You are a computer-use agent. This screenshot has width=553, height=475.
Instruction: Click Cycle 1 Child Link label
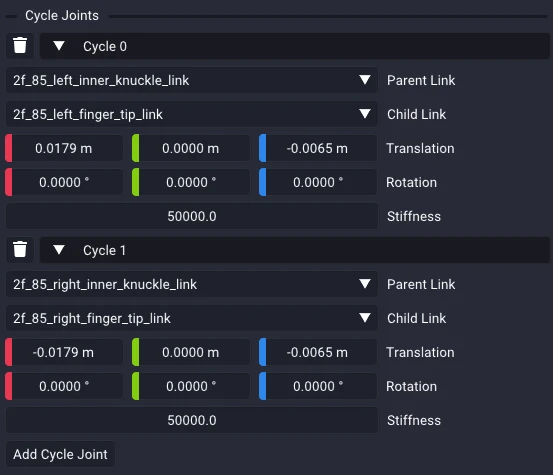tap(416, 318)
